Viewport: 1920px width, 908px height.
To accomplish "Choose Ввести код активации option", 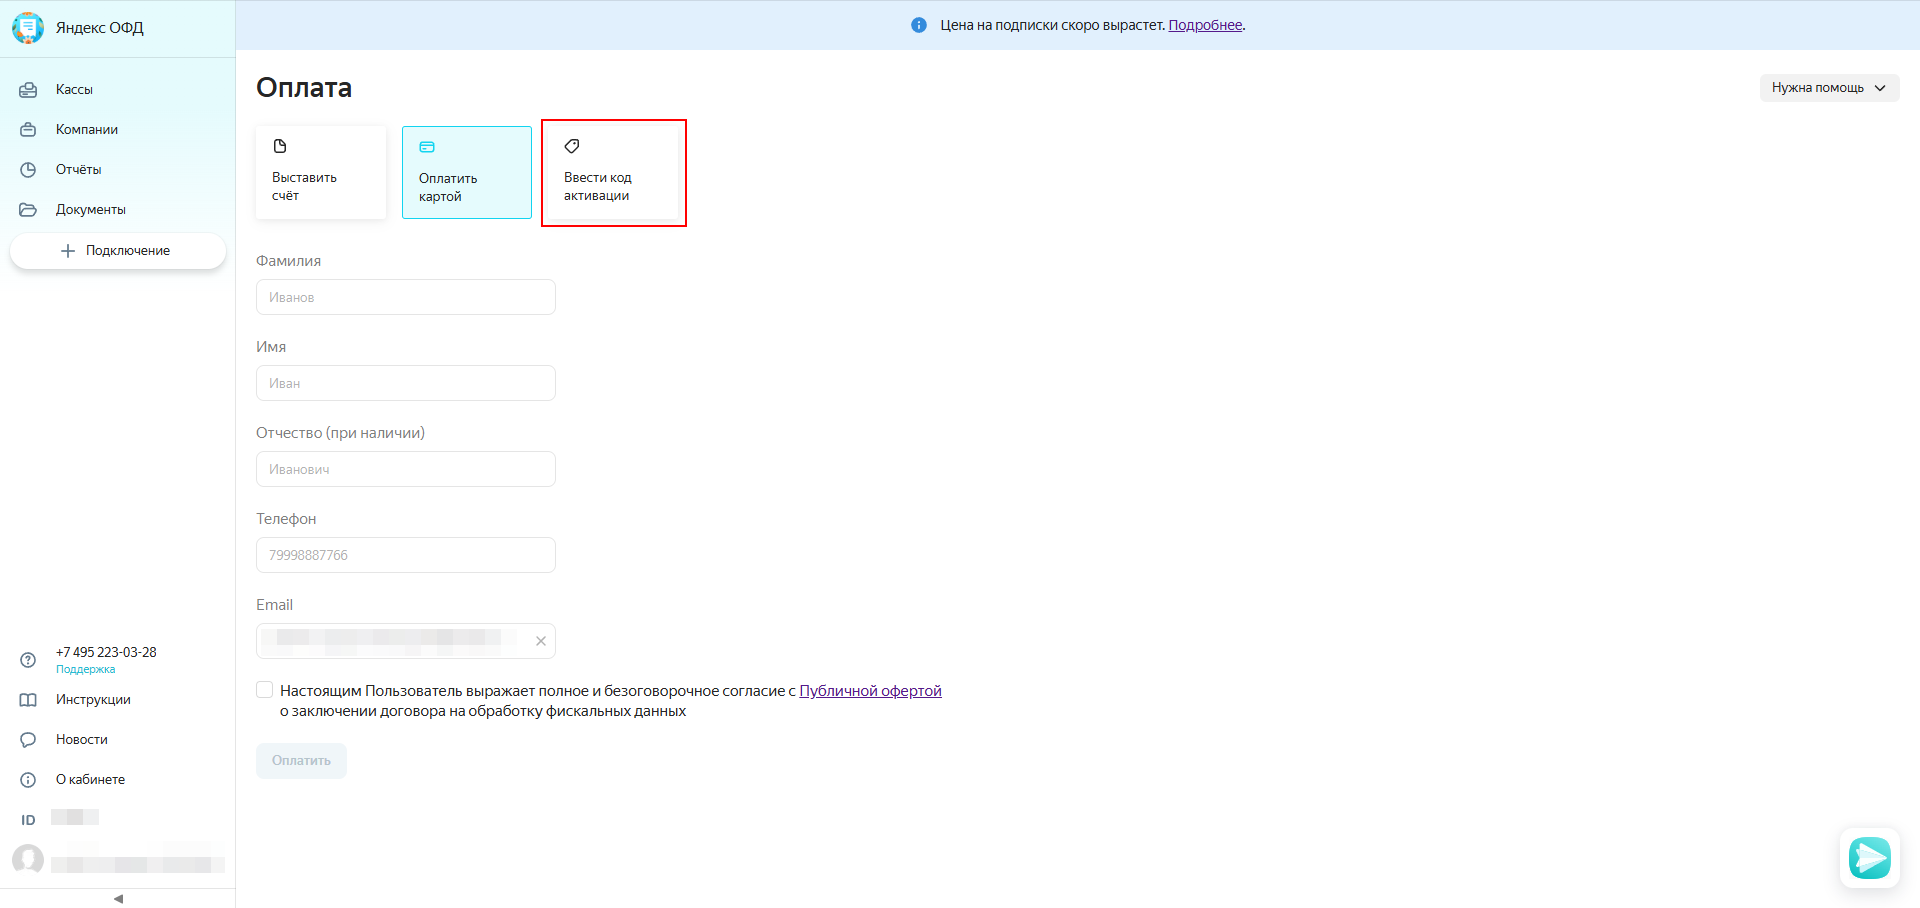I will click(613, 172).
